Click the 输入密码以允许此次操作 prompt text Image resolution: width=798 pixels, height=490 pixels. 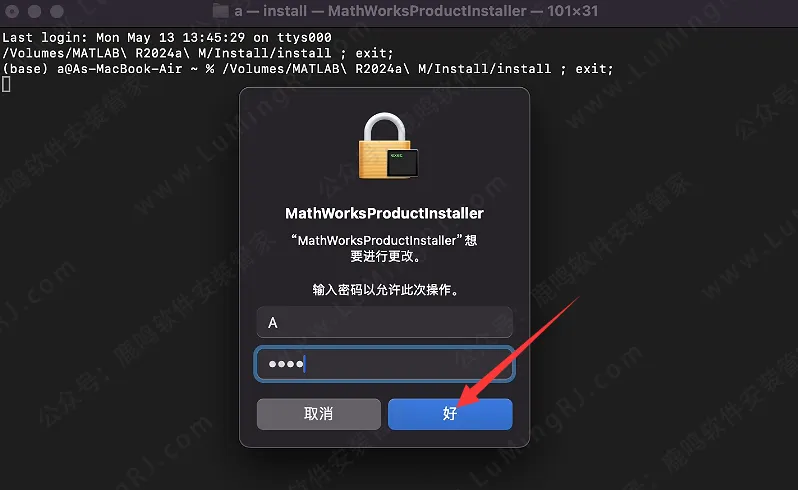(x=384, y=290)
